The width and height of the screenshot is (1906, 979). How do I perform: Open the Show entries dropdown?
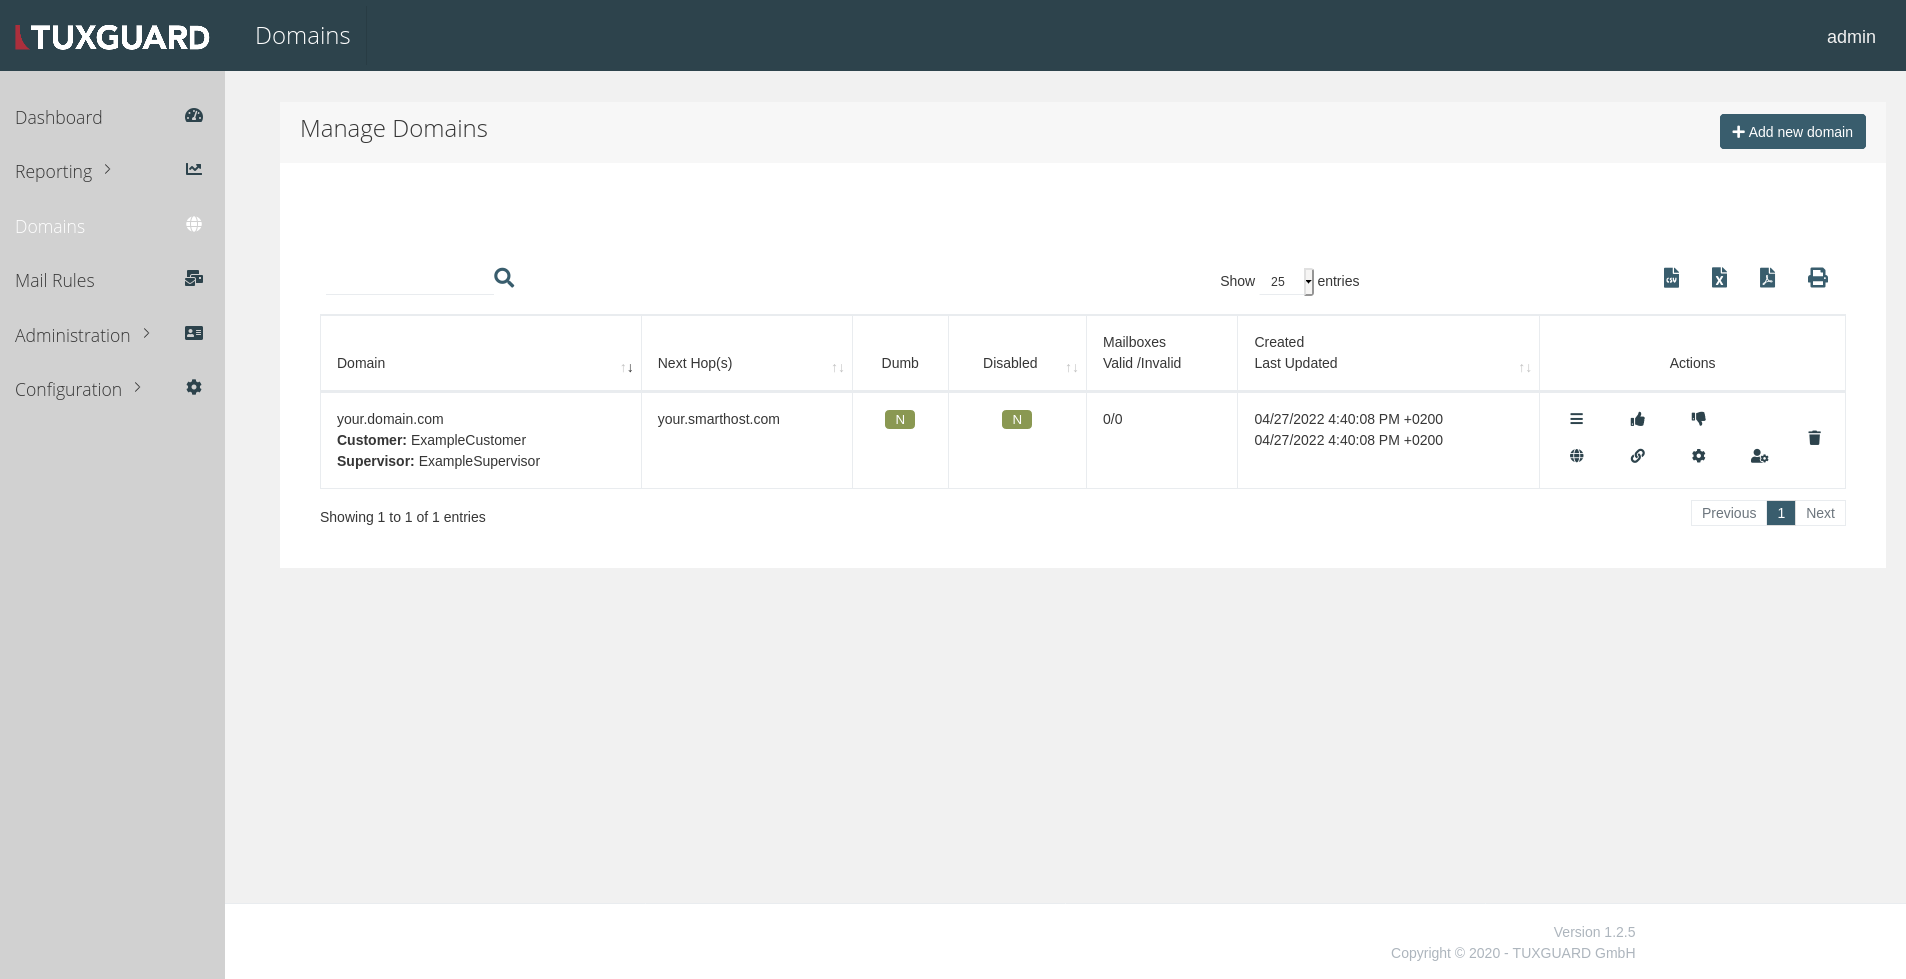pos(1288,281)
